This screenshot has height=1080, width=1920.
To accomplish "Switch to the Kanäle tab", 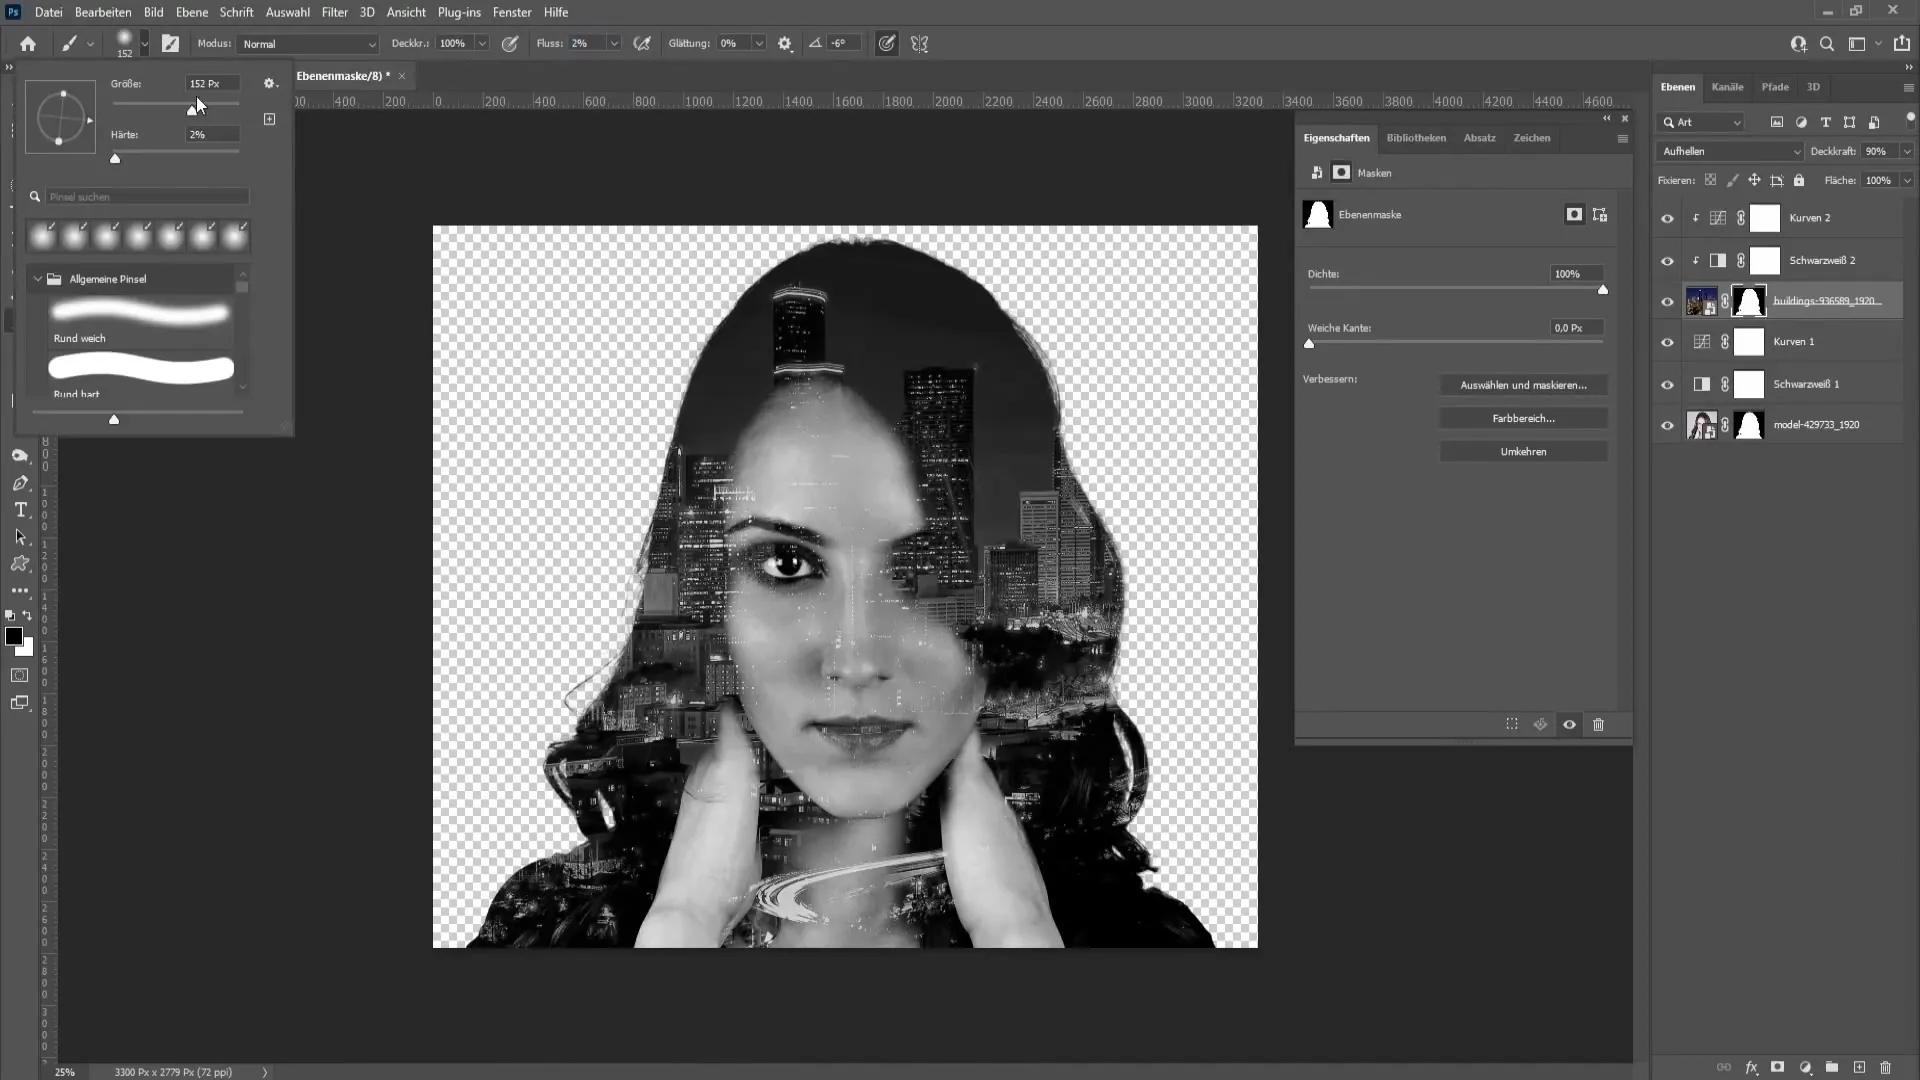I will point(1727,87).
